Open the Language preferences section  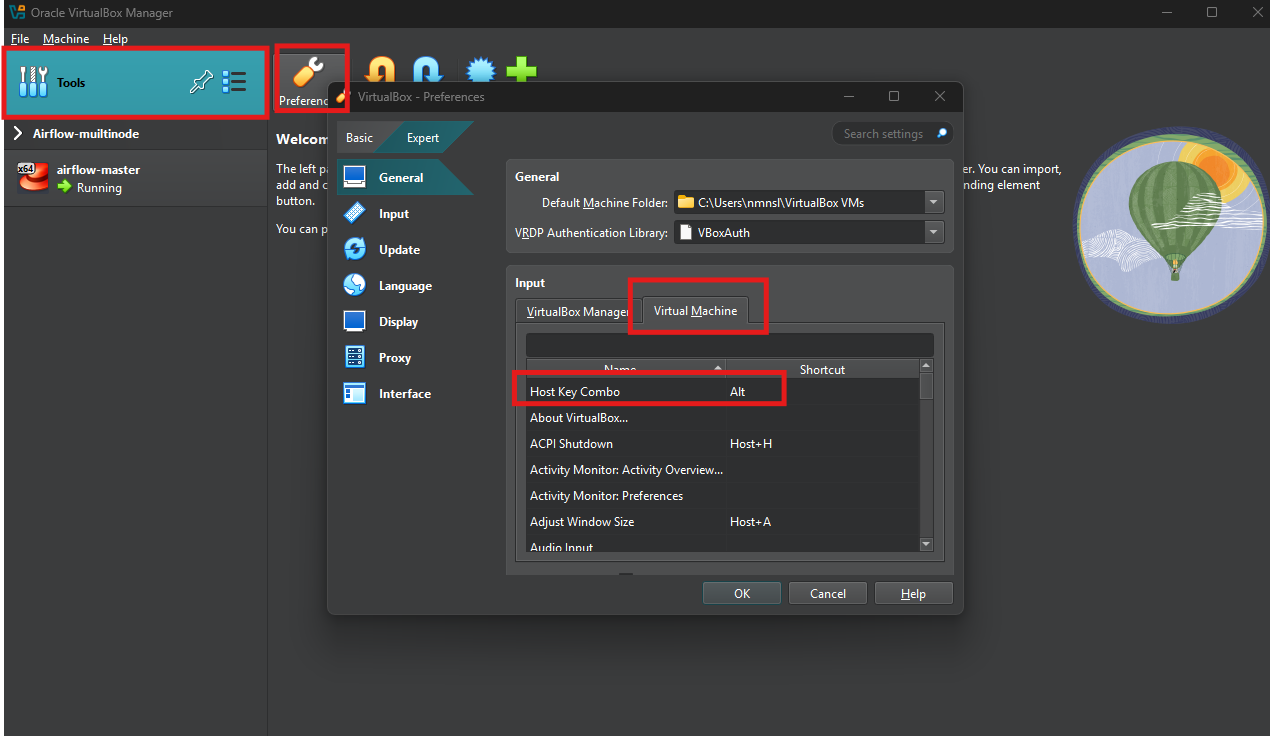pos(405,285)
